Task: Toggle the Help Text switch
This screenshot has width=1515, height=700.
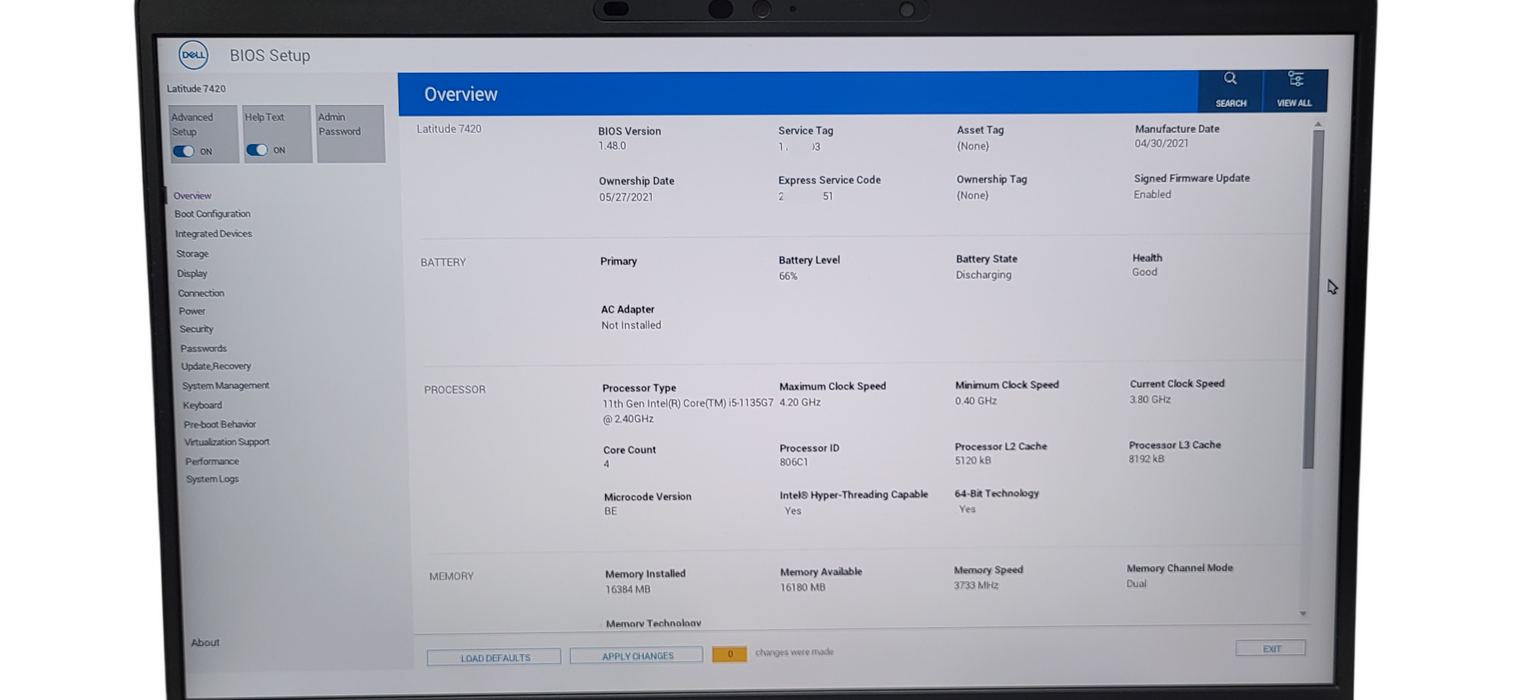Action: click(257, 150)
